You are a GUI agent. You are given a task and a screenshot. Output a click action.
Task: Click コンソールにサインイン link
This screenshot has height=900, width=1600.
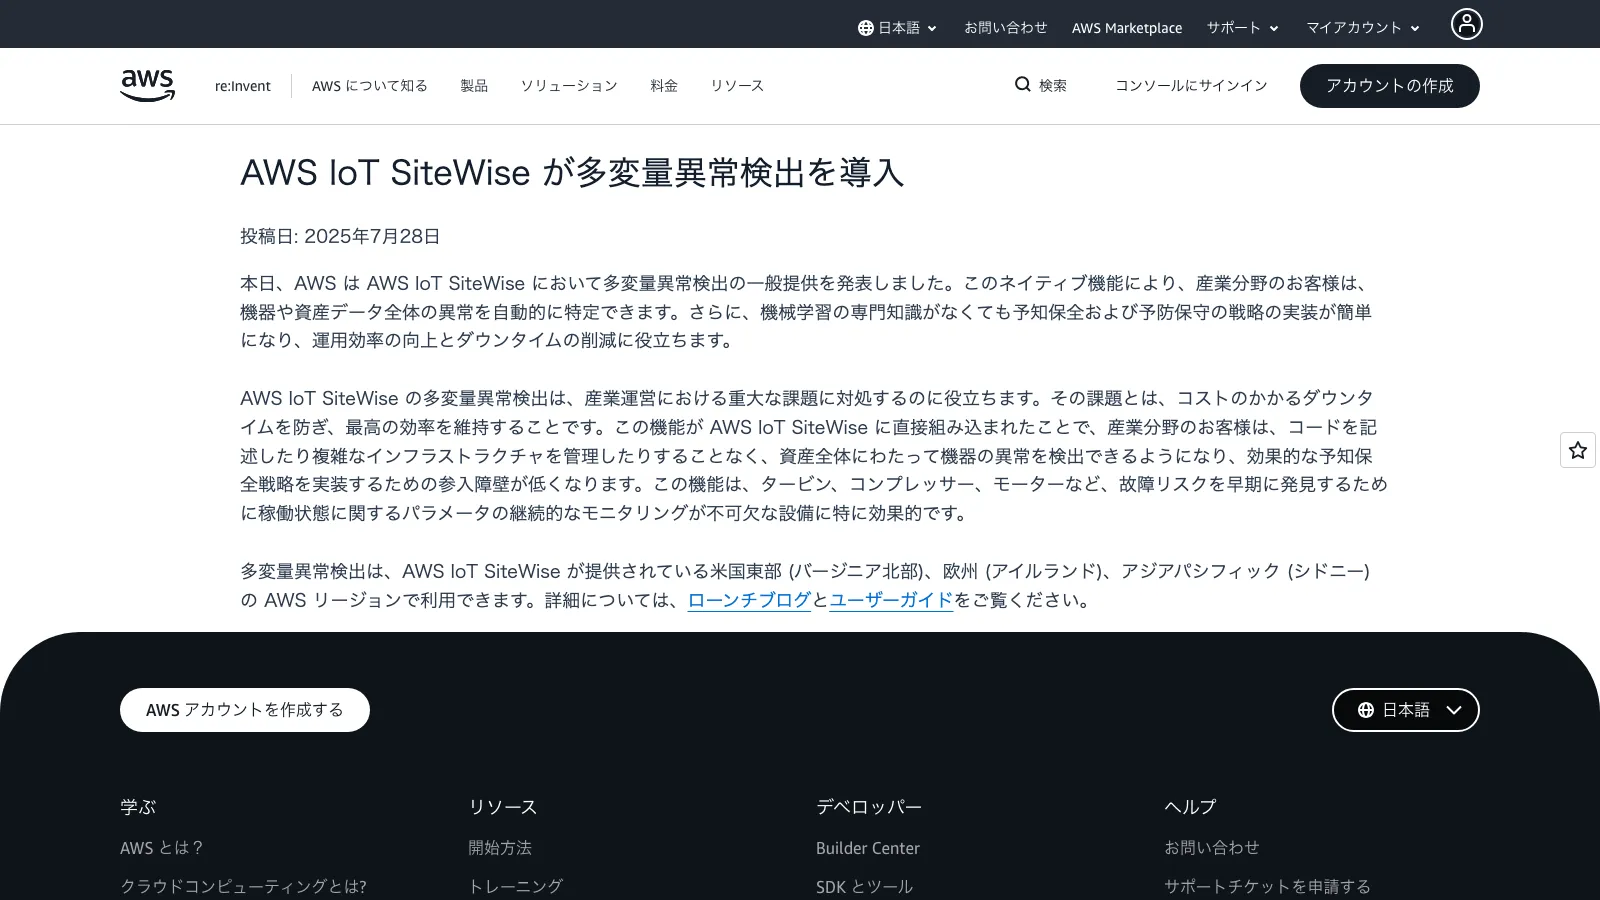[x=1191, y=86]
